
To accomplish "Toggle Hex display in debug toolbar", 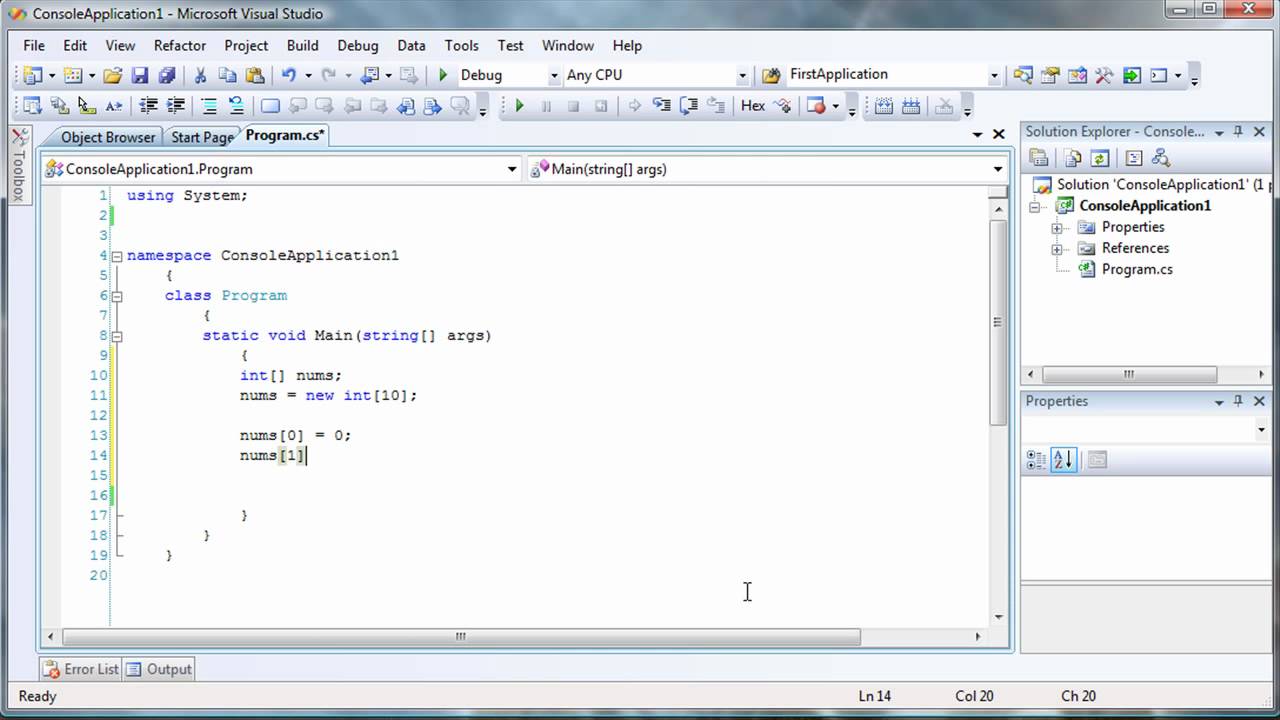I will [753, 105].
